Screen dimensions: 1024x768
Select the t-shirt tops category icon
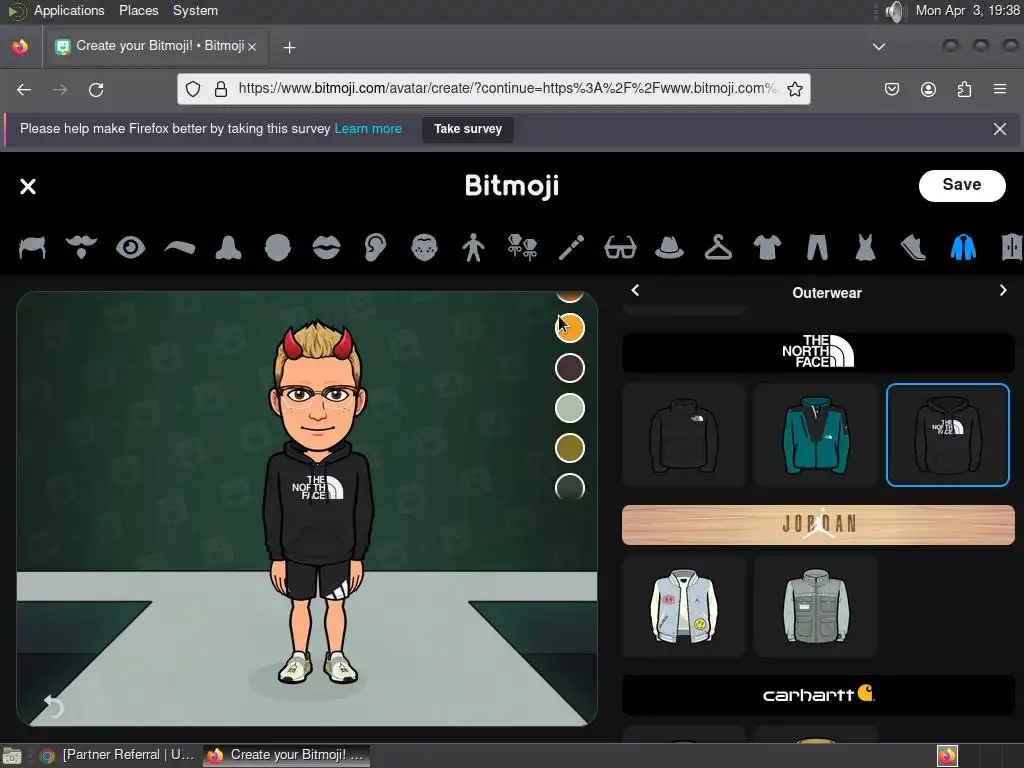[767, 248]
